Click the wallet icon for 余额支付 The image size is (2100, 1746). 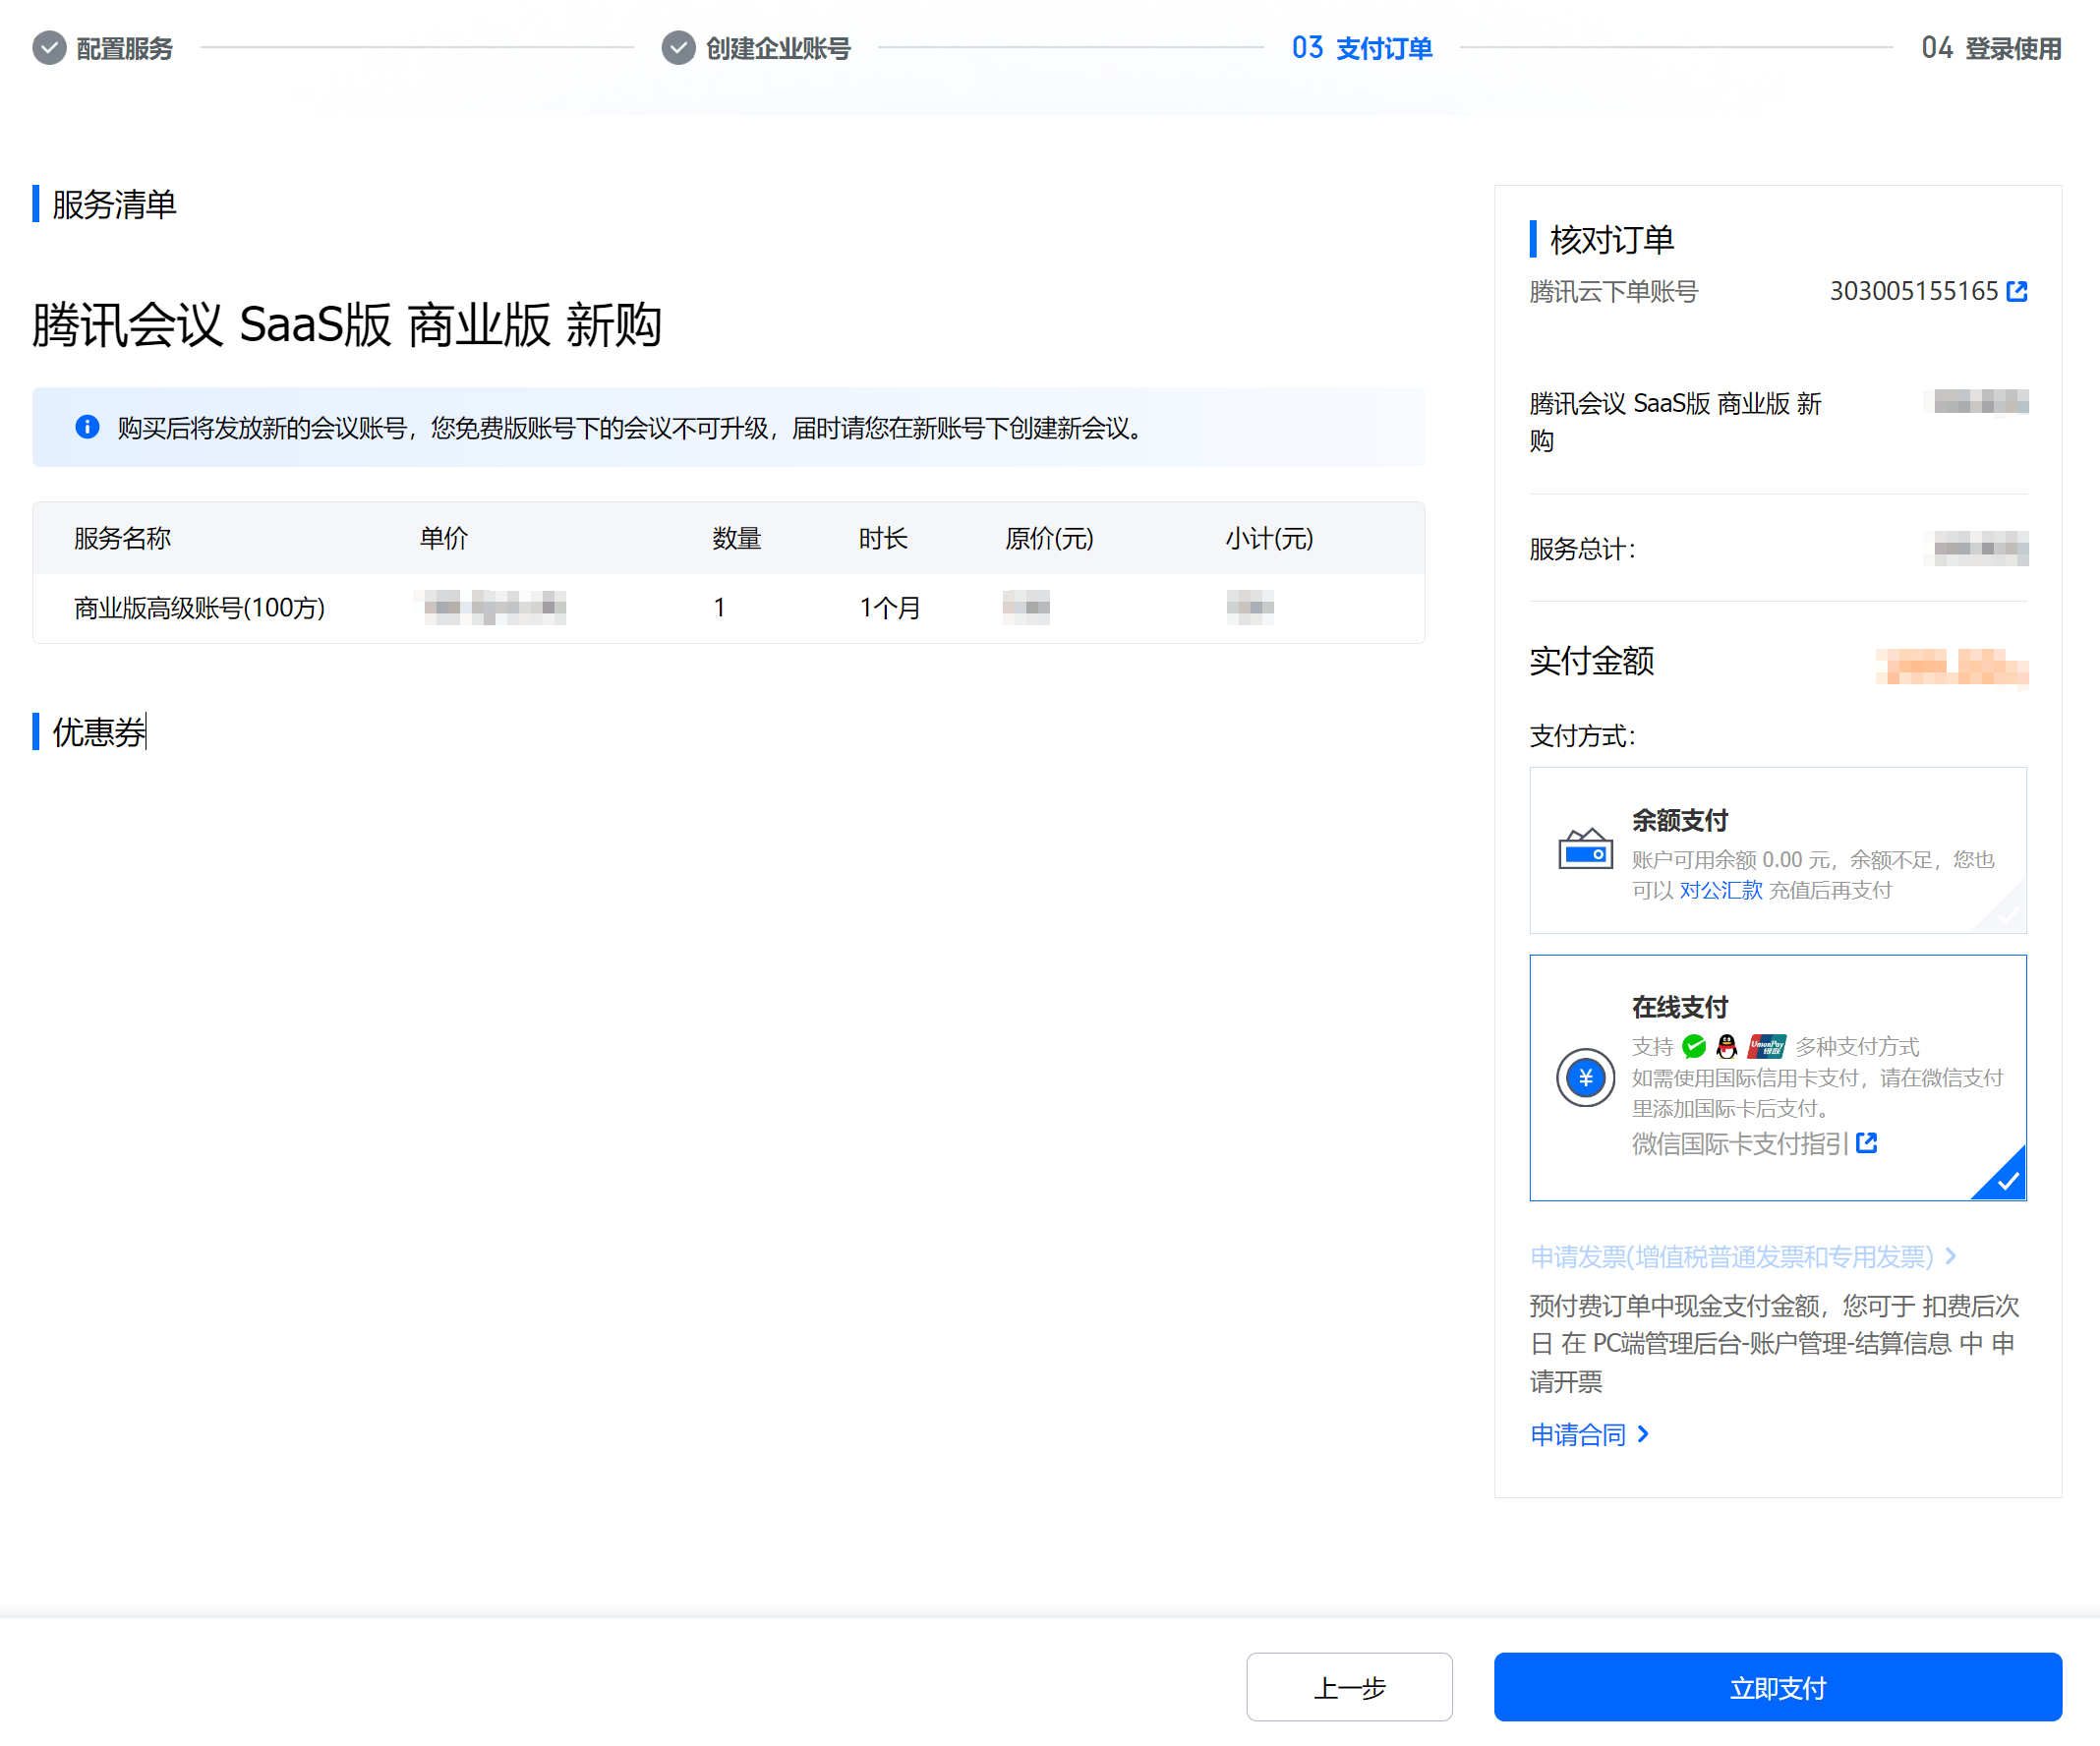tap(1585, 850)
